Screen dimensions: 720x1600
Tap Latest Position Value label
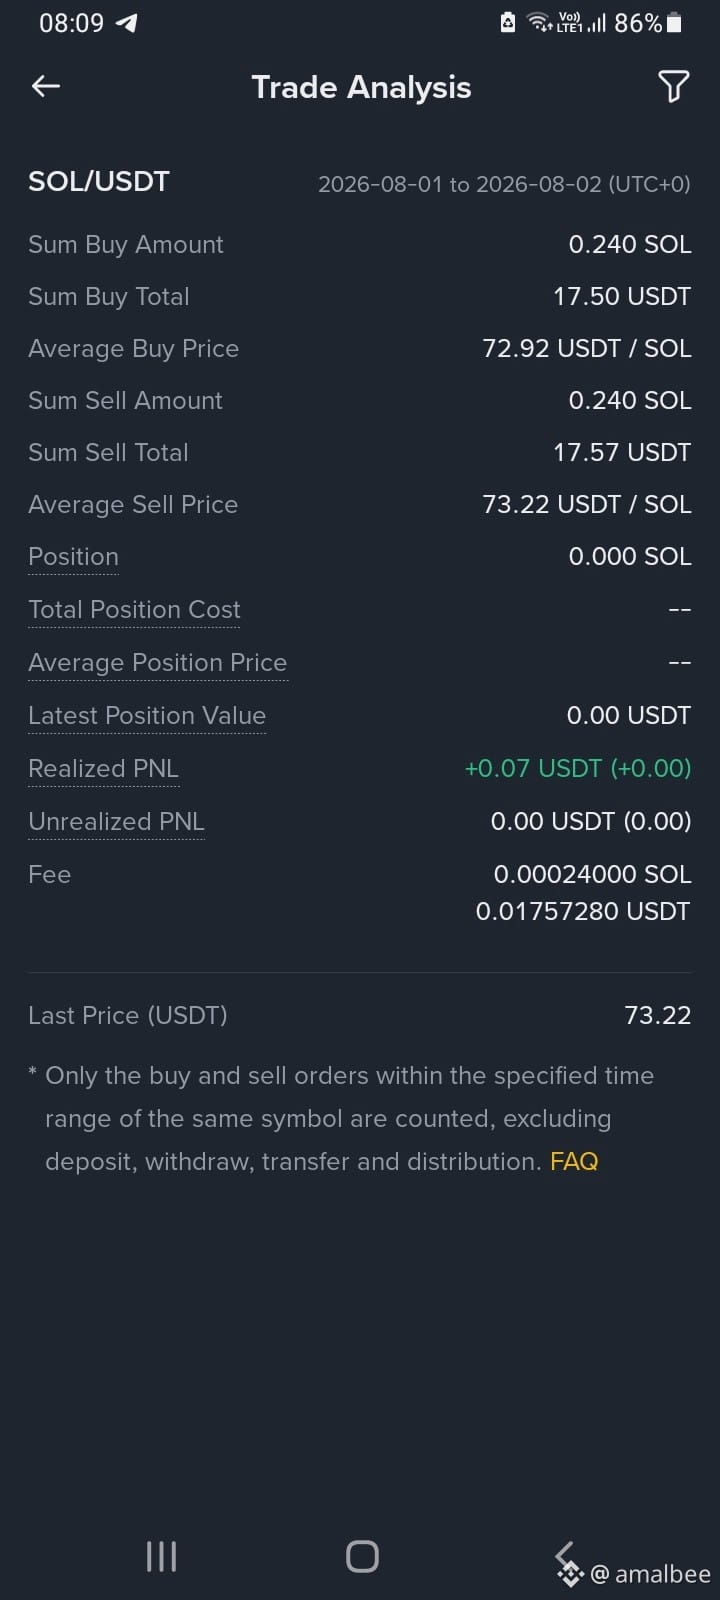147,716
